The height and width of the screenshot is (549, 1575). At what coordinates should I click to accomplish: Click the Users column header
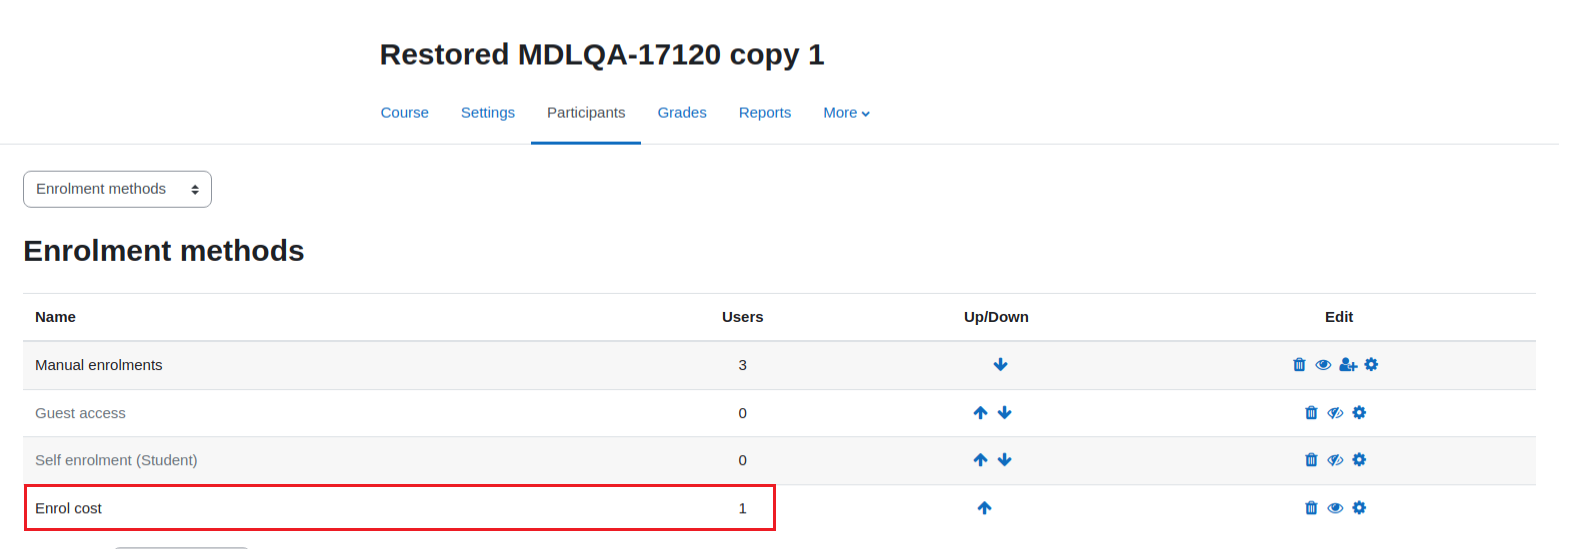click(x=743, y=317)
